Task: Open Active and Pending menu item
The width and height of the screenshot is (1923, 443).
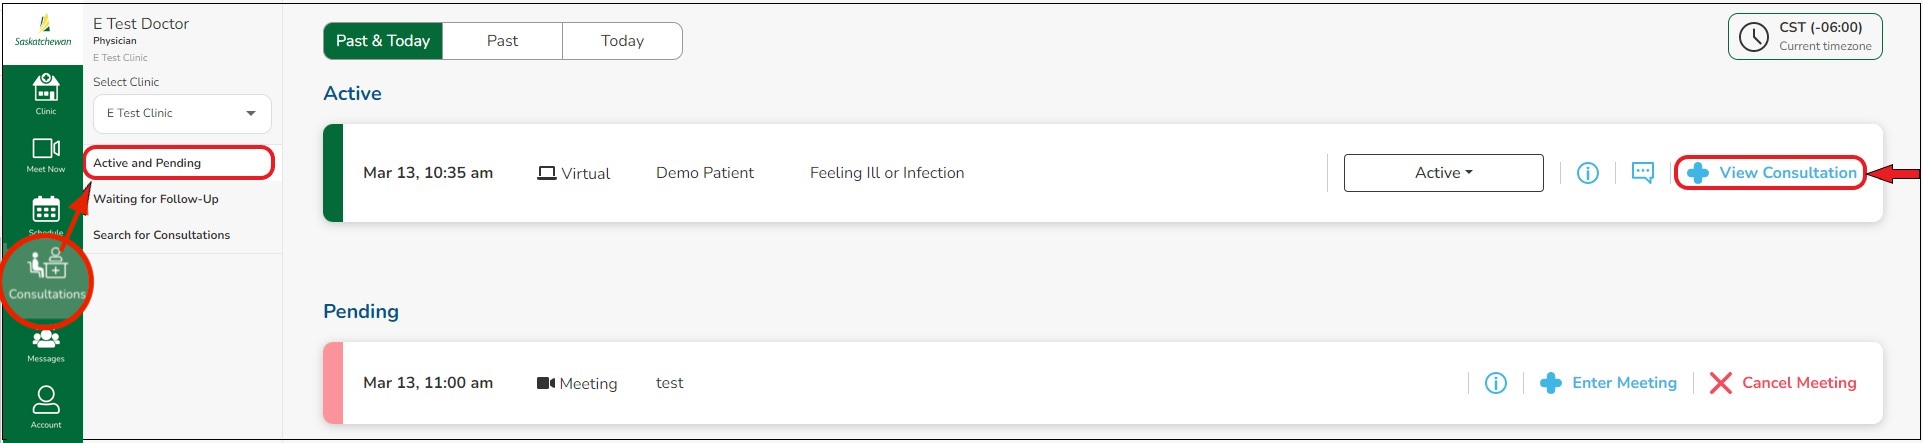Action: click(x=147, y=163)
